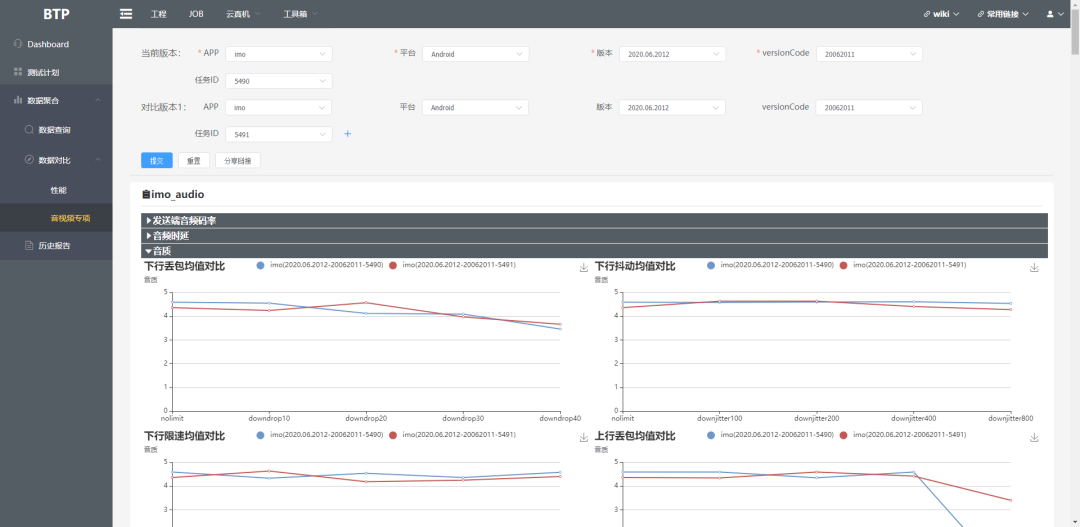Click the 常用链接 link icon
Screen dimensions: 1080x527
pos(981,14)
